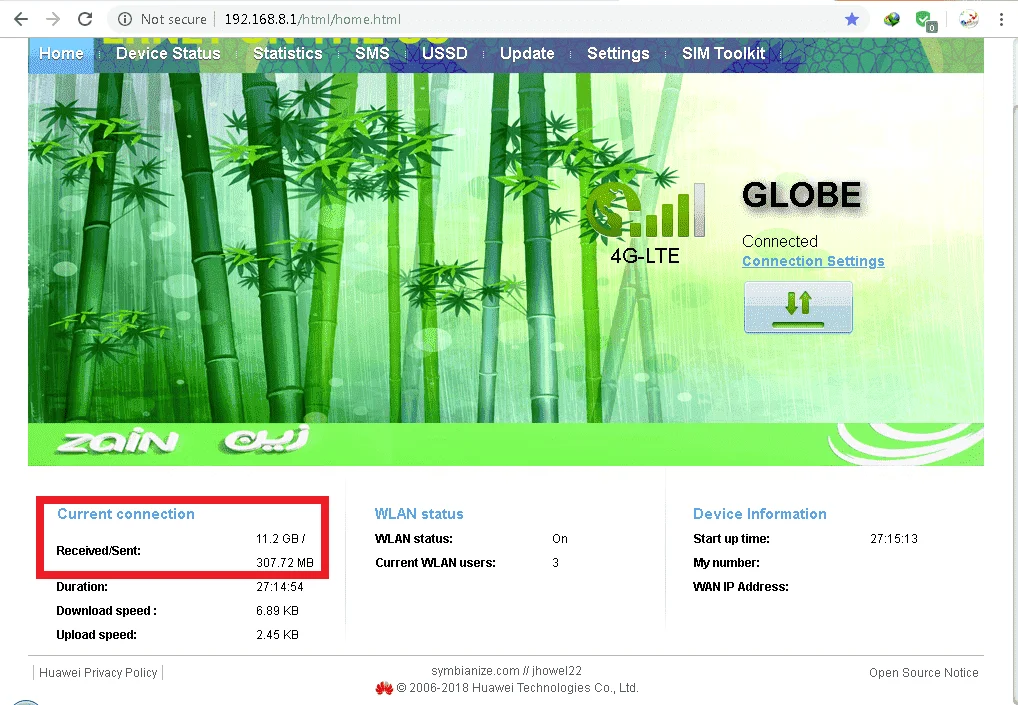Image resolution: width=1018 pixels, height=705 pixels.
Task: Click the My number label
Action: [x=726, y=563]
